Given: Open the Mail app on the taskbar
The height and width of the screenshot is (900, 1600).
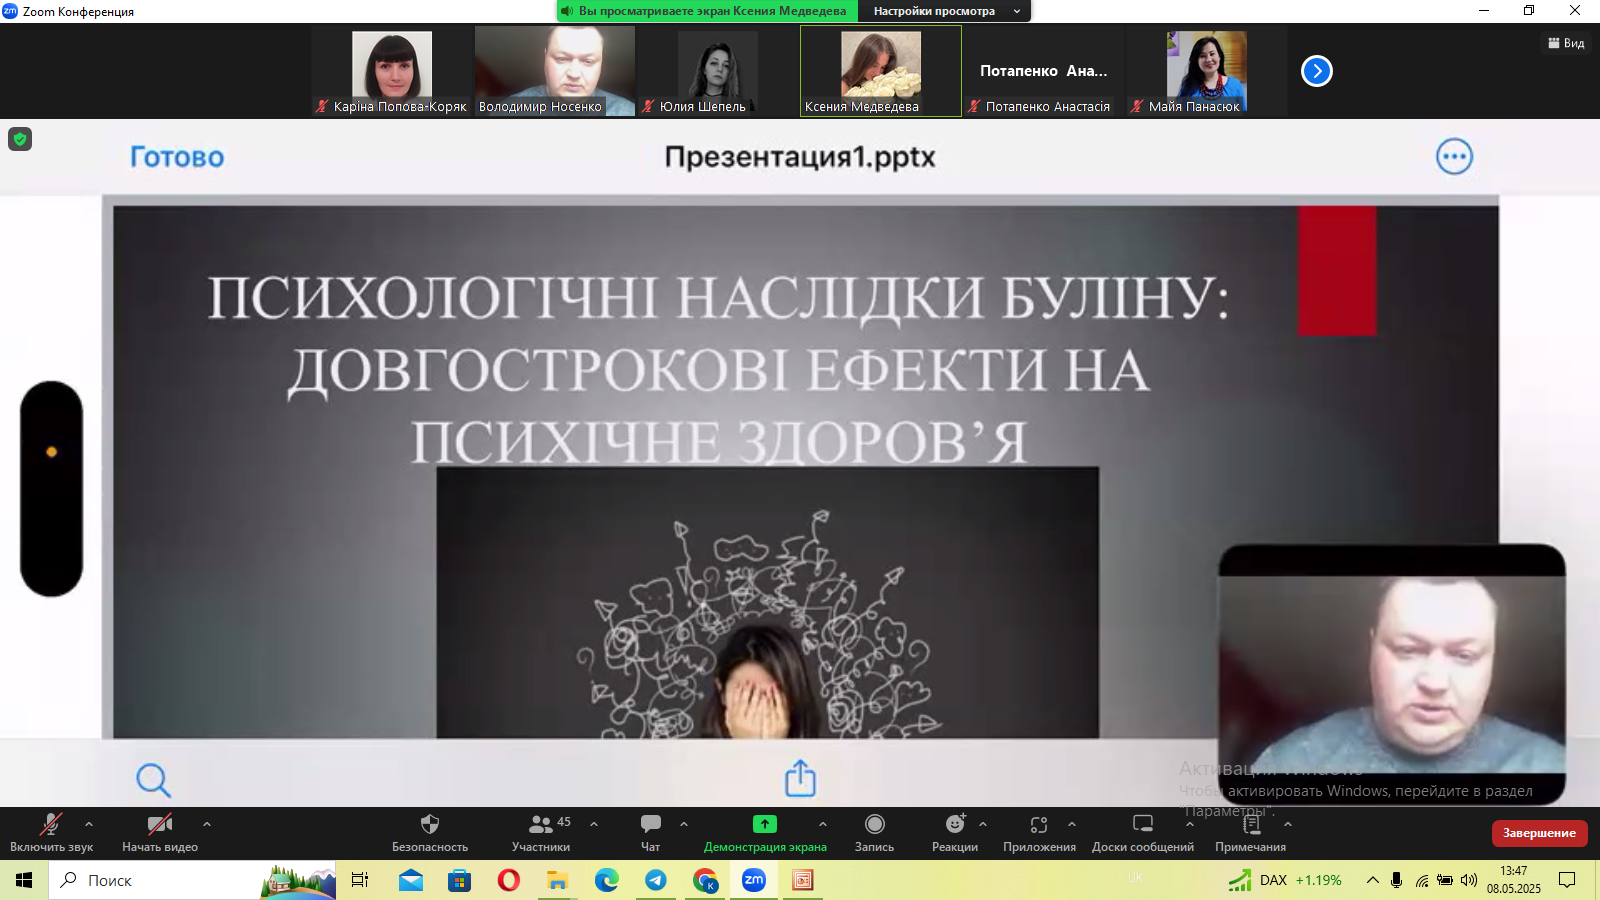Looking at the screenshot, I should point(411,880).
